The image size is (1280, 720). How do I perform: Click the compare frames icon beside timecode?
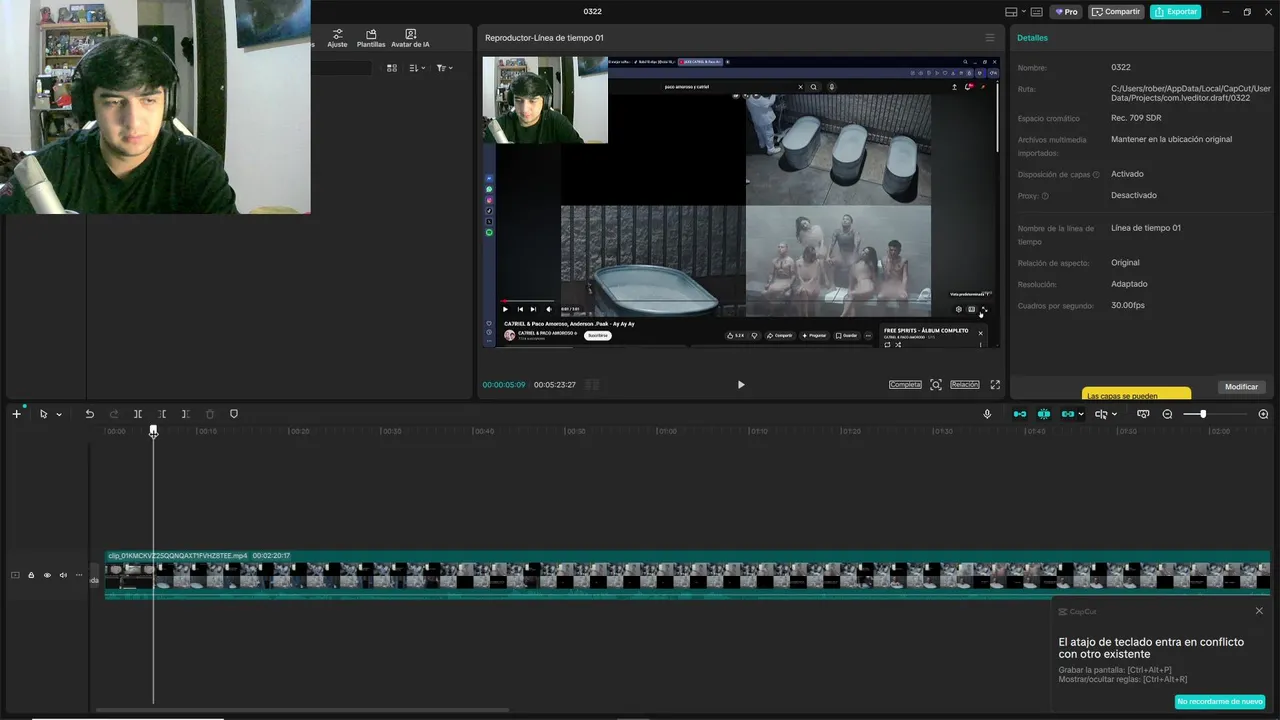592,385
